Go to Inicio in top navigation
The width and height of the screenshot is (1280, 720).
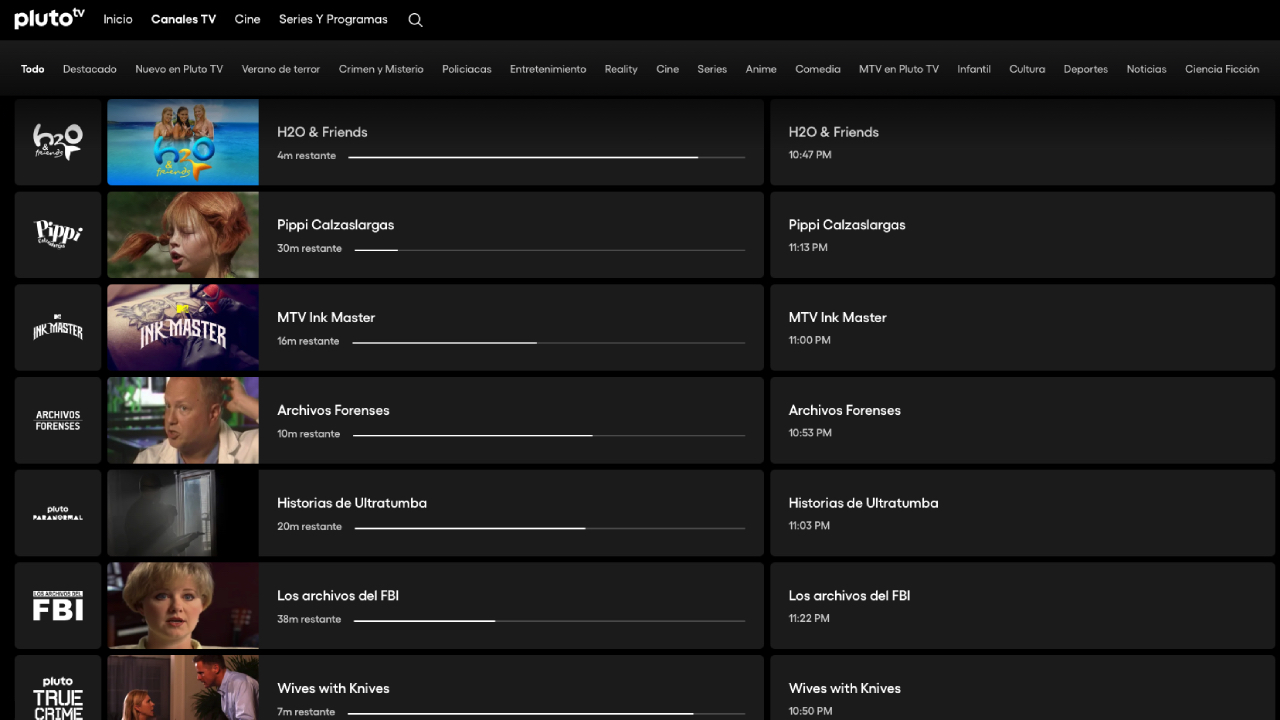118,19
